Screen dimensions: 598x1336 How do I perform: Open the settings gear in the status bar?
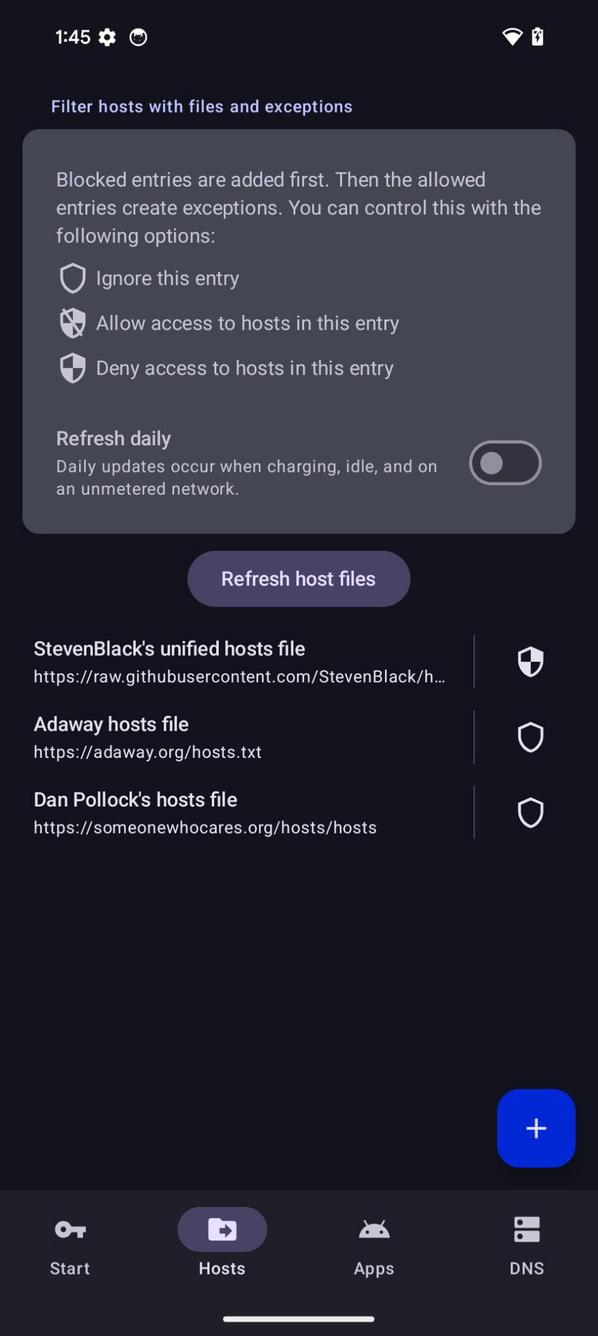tap(107, 37)
